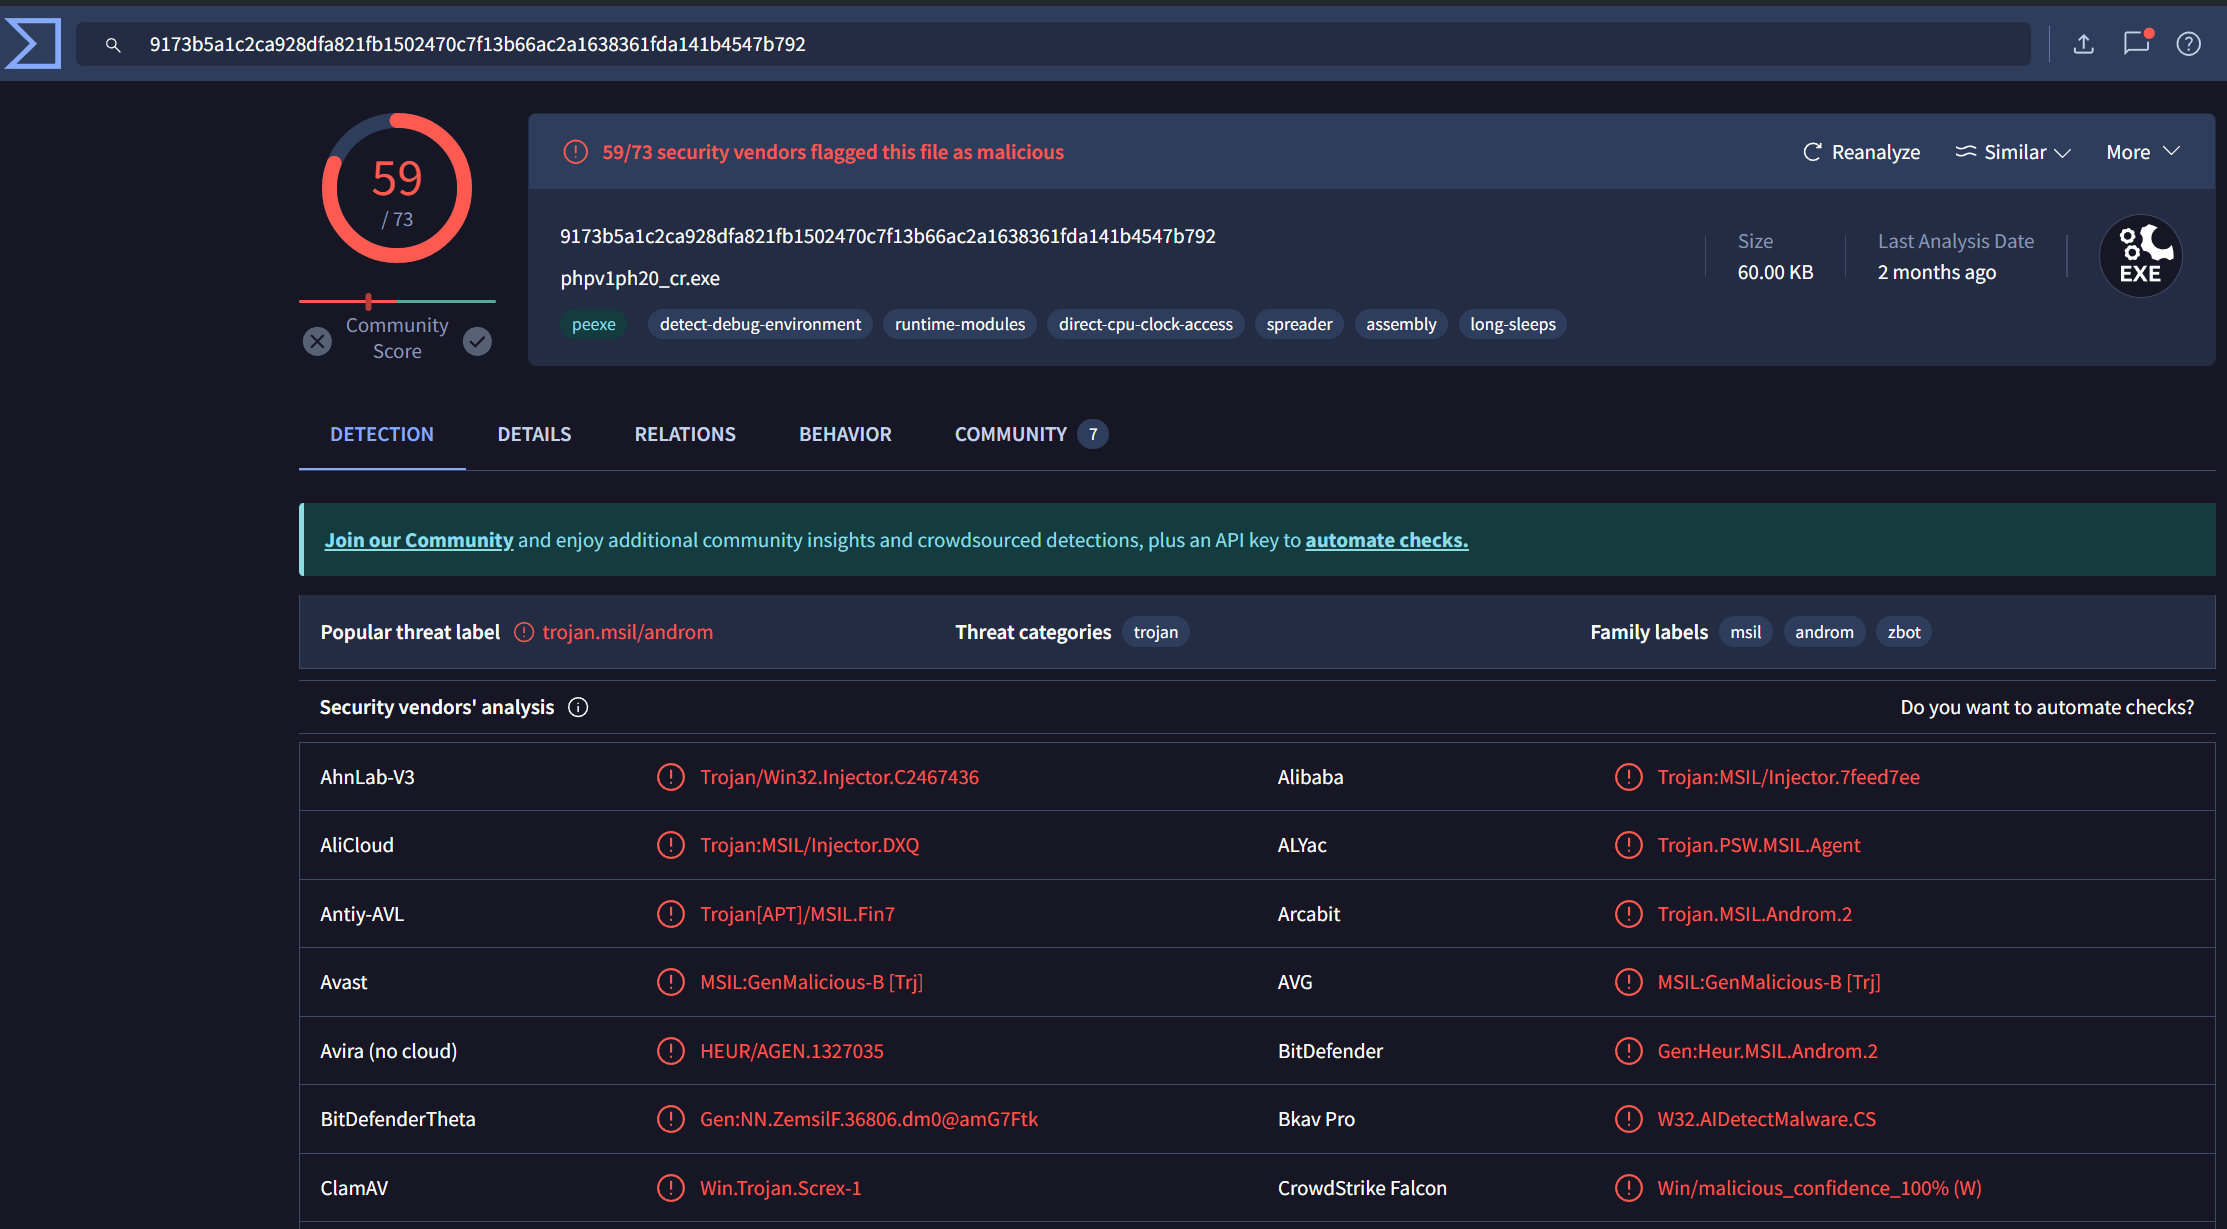The width and height of the screenshot is (2227, 1229).
Task: Expand the More dropdown
Action: (2143, 152)
